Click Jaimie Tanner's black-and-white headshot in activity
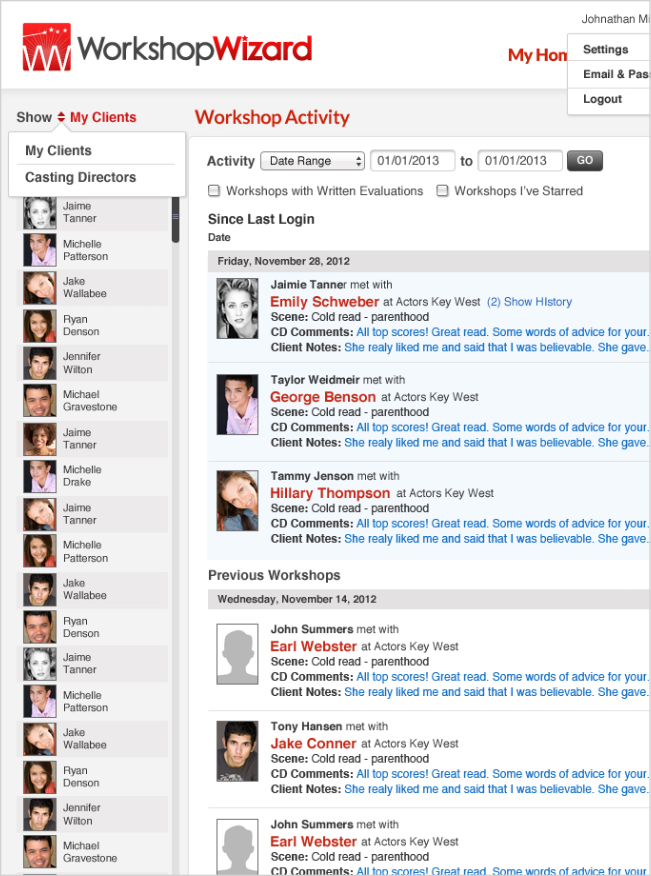The image size is (651, 876). click(x=237, y=309)
